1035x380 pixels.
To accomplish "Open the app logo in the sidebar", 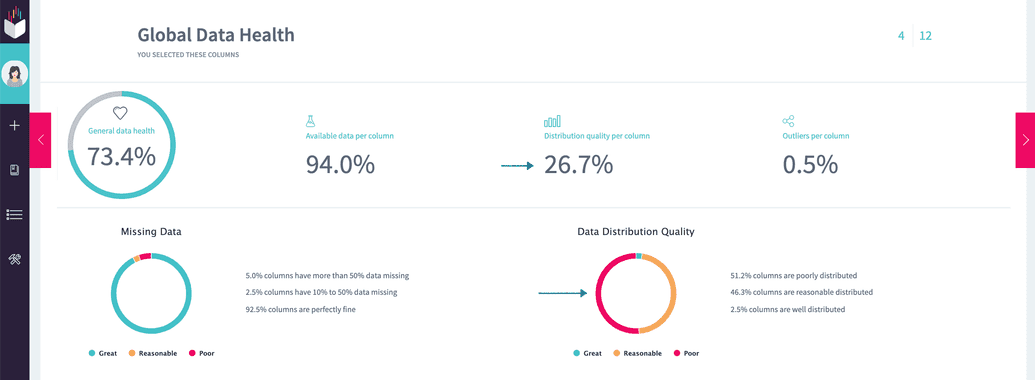I will [15, 22].
